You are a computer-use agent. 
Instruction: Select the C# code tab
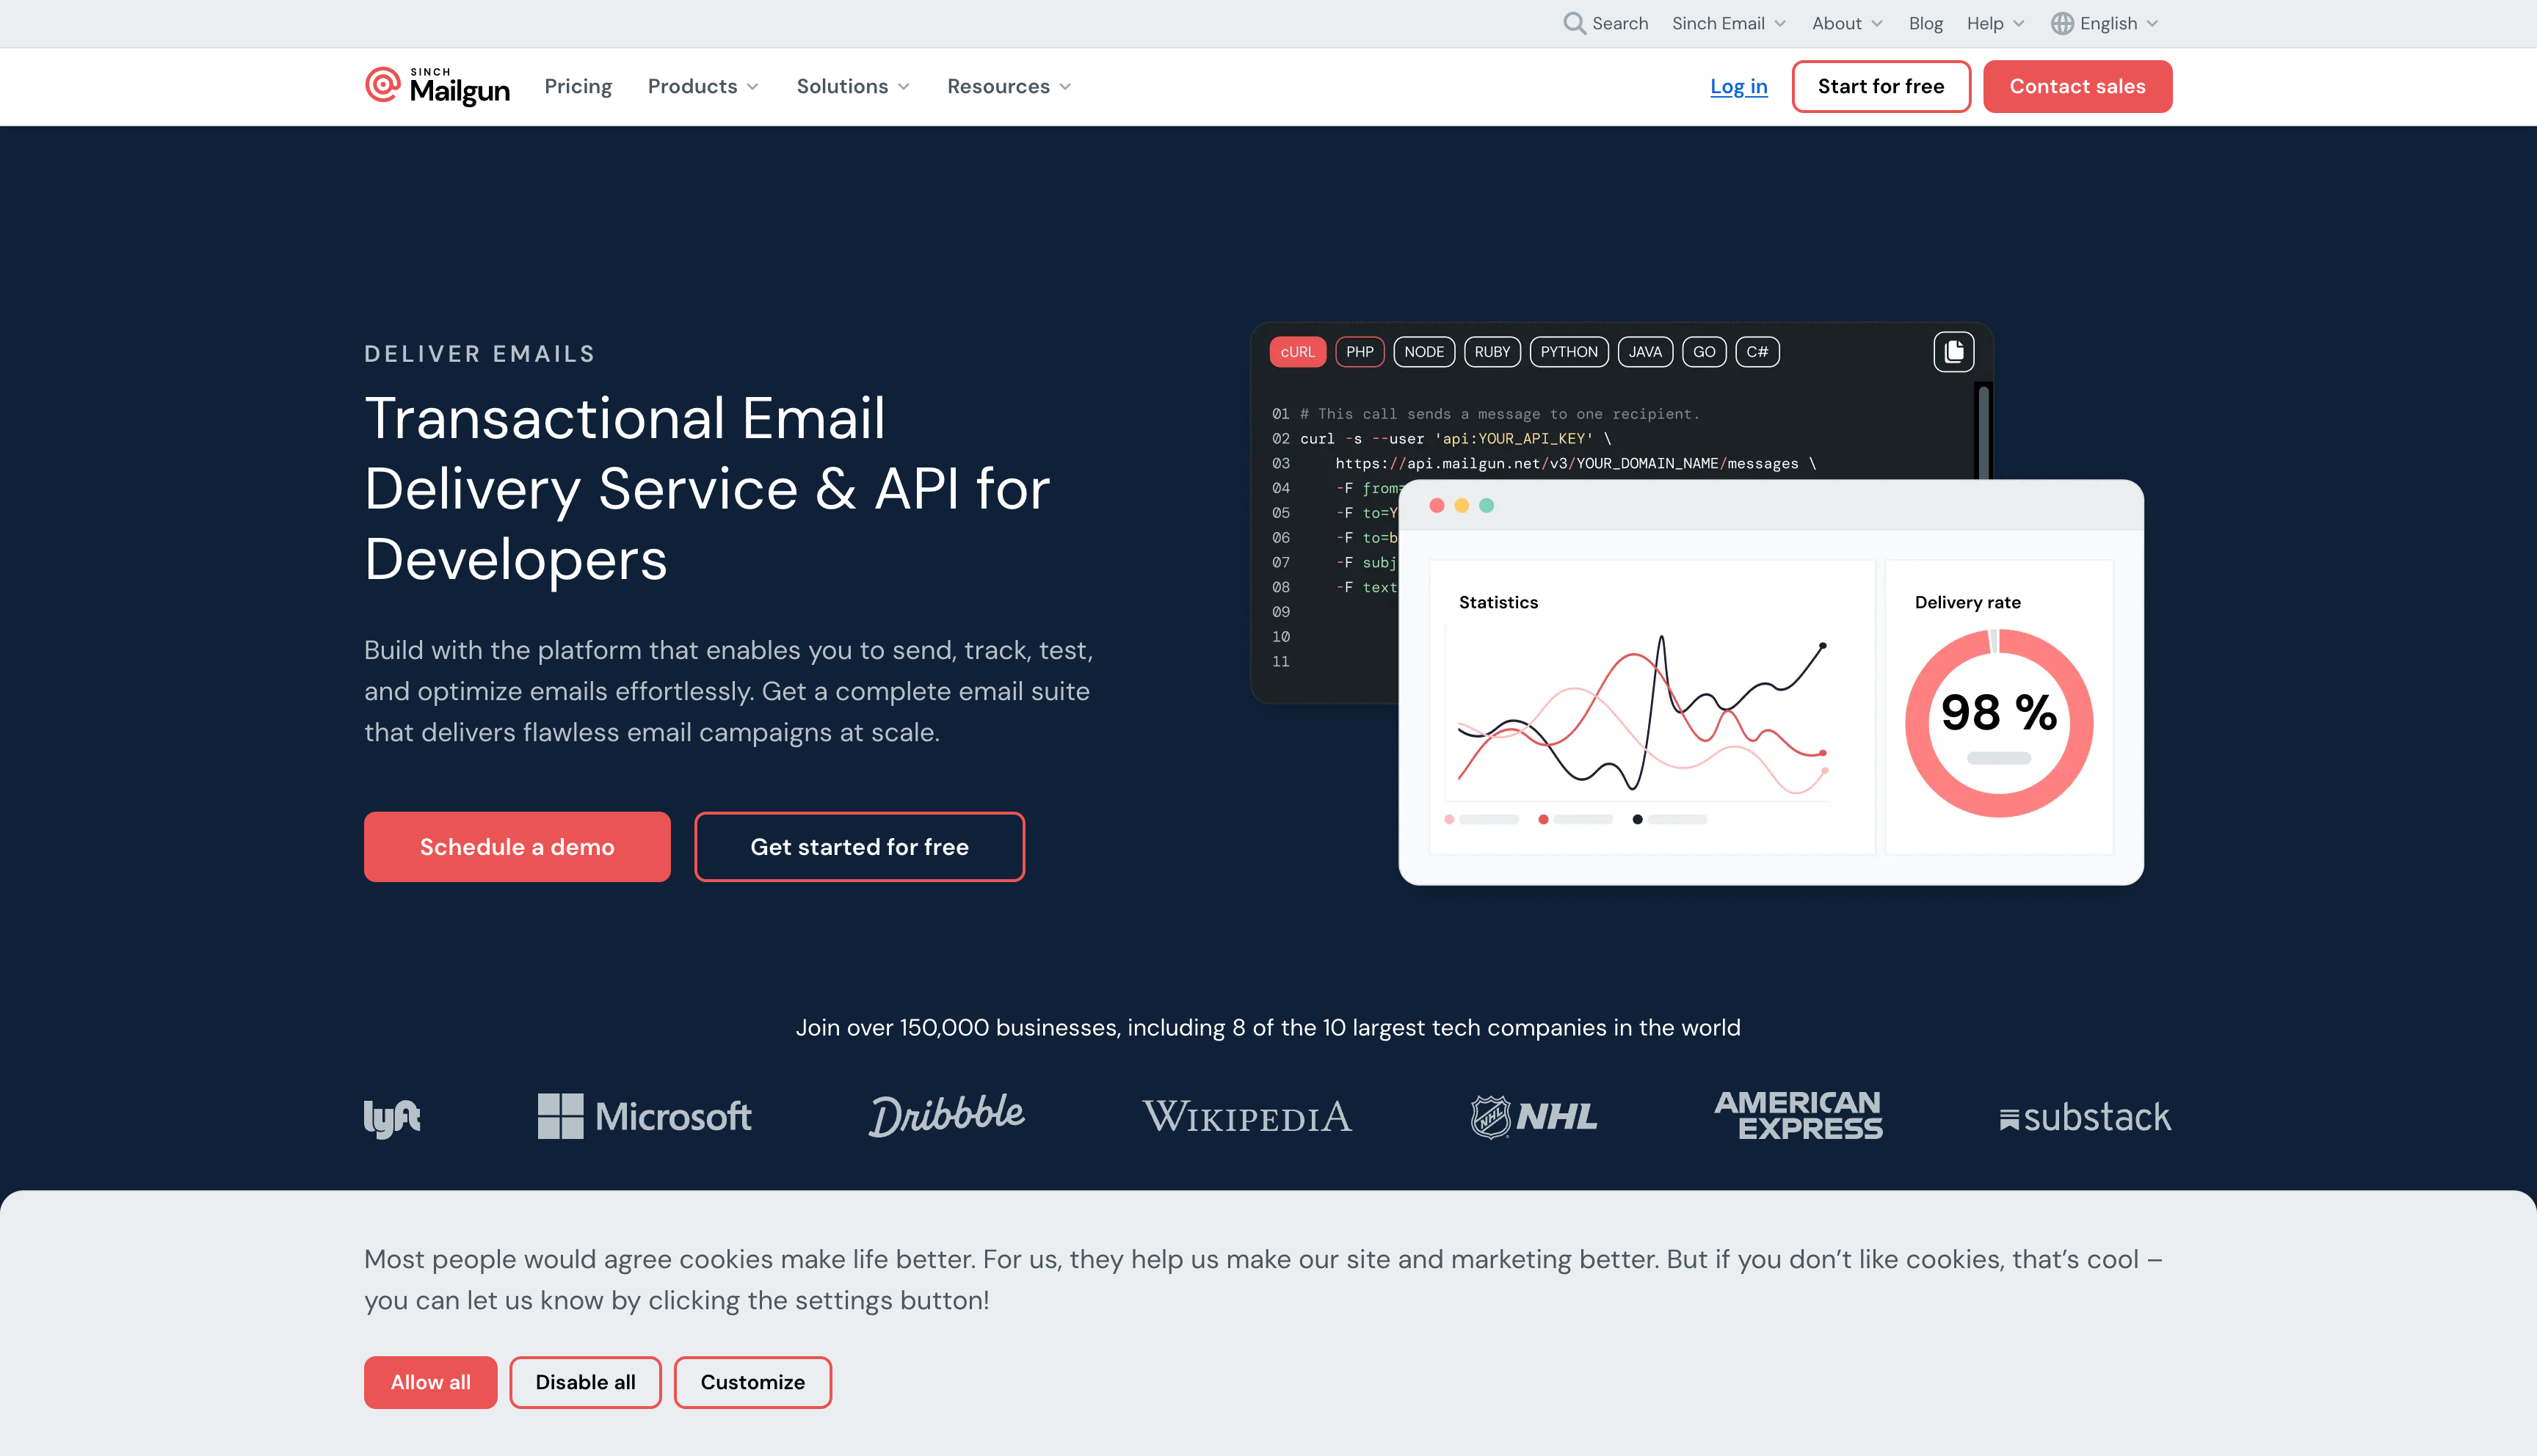click(x=1756, y=352)
